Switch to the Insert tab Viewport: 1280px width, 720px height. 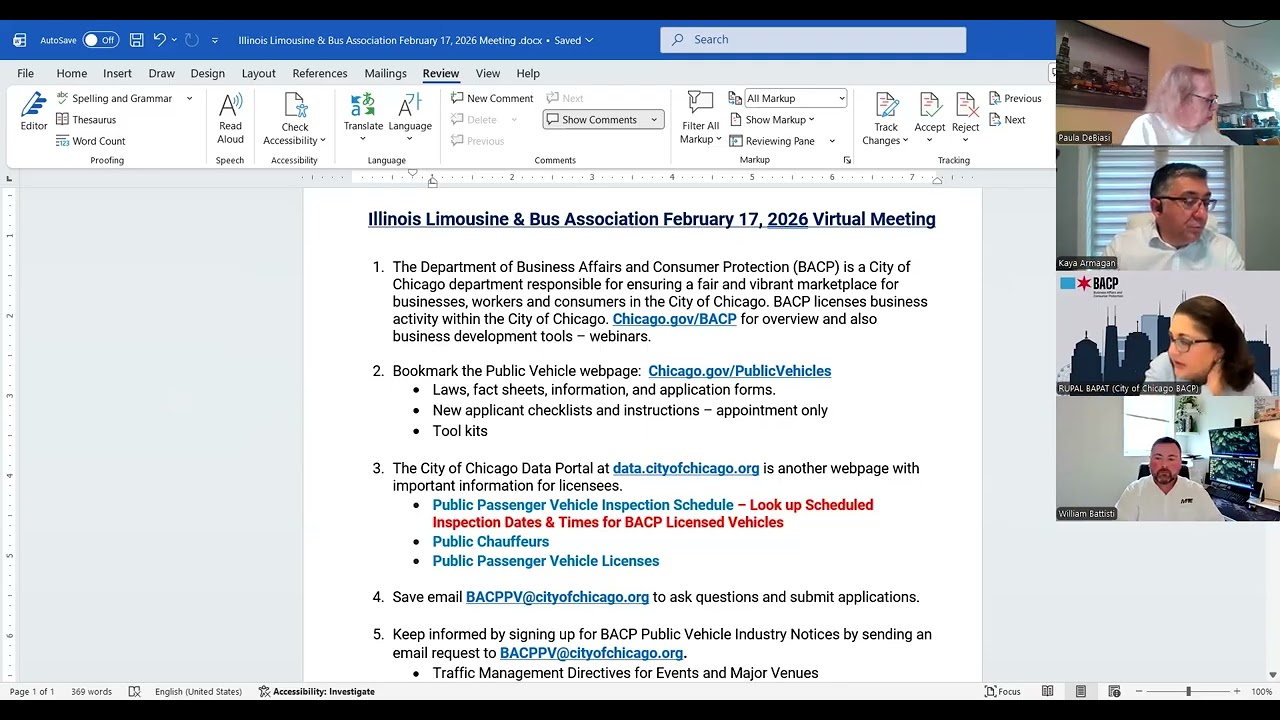point(117,73)
